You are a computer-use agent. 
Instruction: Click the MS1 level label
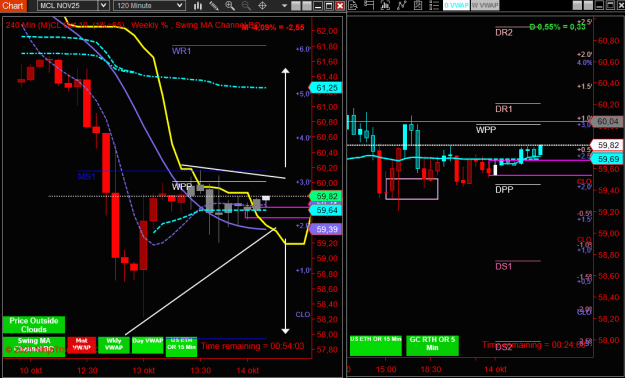point(86,176)
